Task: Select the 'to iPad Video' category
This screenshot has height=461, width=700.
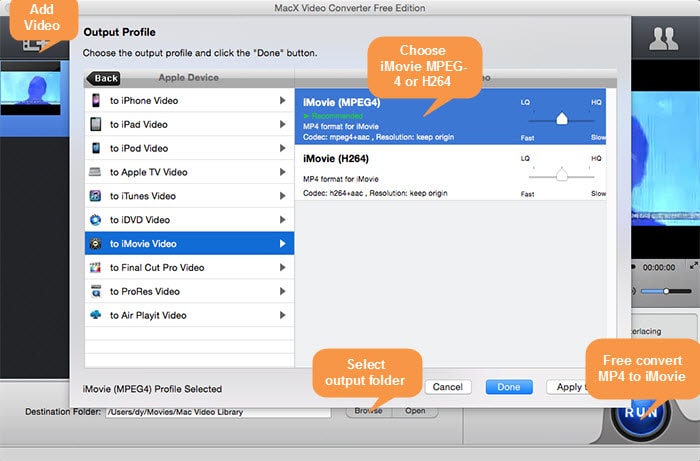Action: (x=189, y=124)
